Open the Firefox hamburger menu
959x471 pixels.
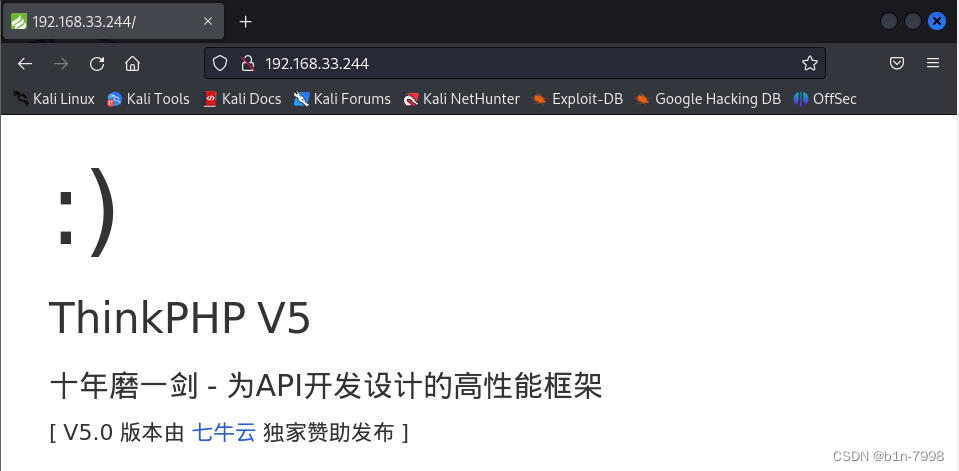(933, 63)
